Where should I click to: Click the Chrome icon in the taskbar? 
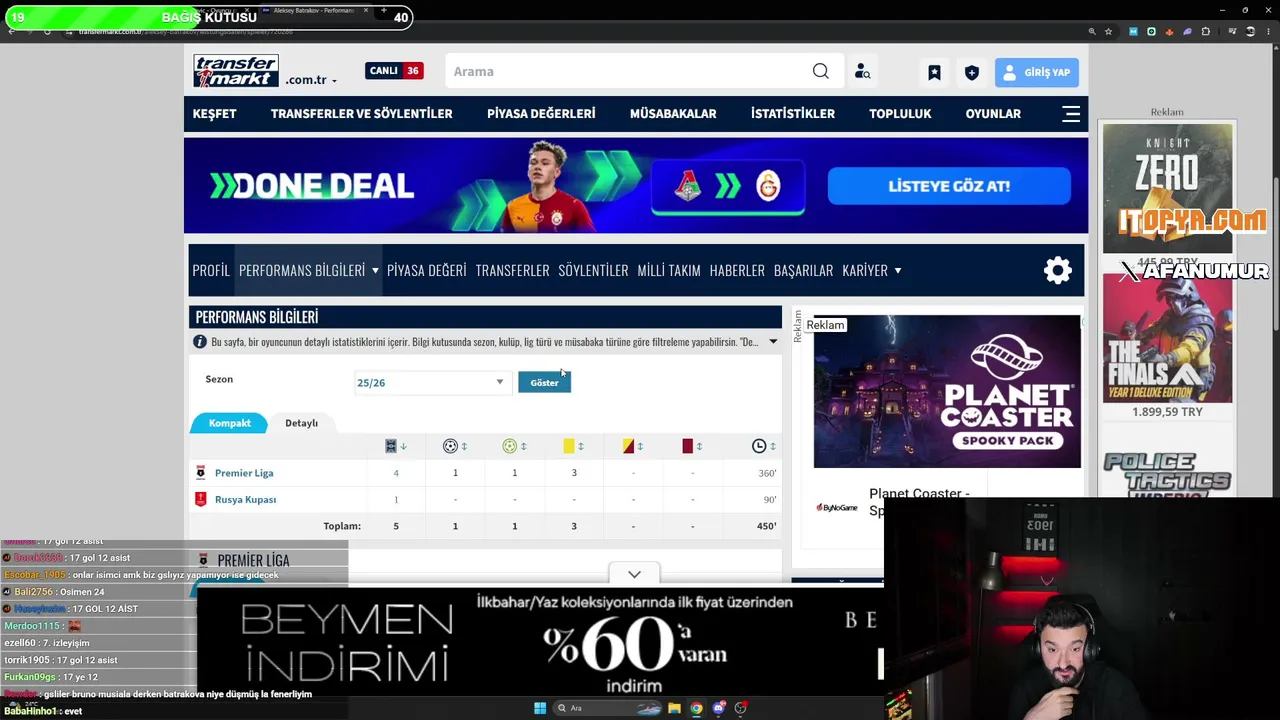tap(696, 708)
